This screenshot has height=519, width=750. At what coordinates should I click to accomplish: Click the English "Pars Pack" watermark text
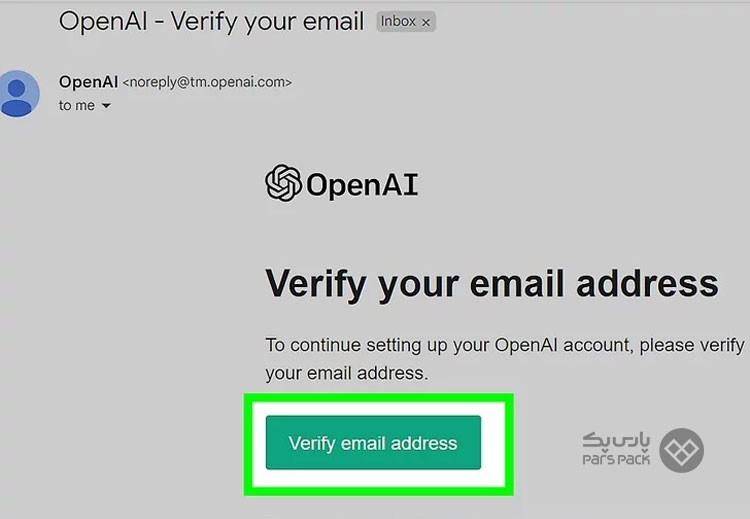pyautogui.click(x=616, y=459)
